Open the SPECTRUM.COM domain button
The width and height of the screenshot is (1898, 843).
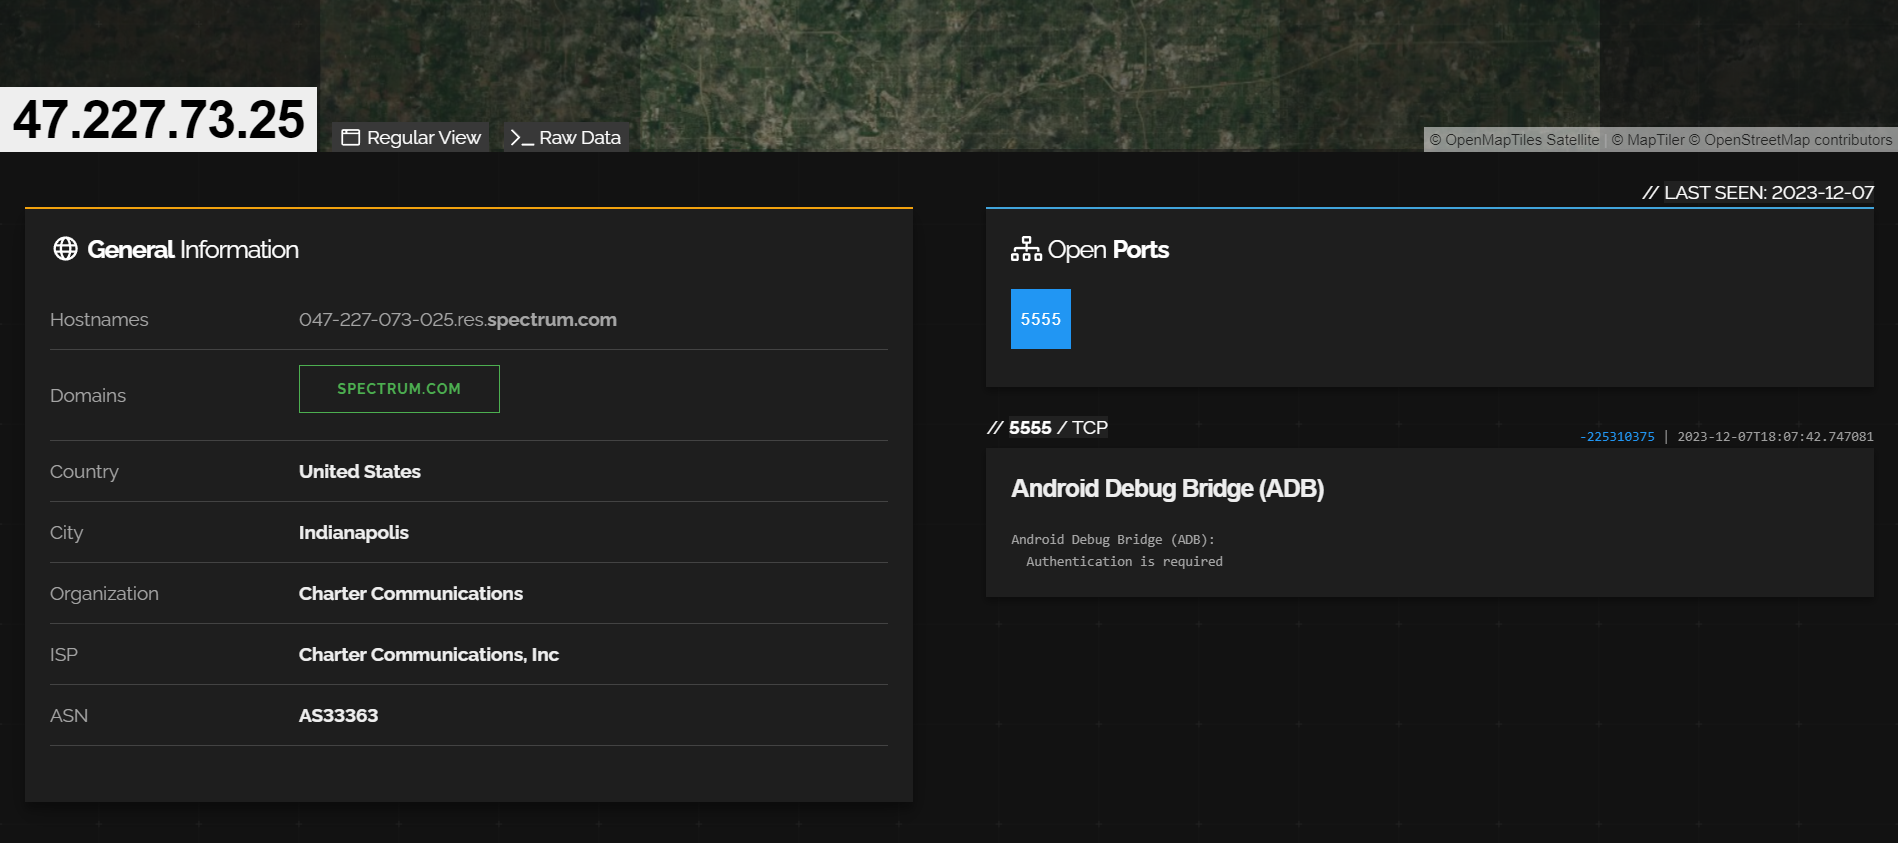[x=399, y=389]
